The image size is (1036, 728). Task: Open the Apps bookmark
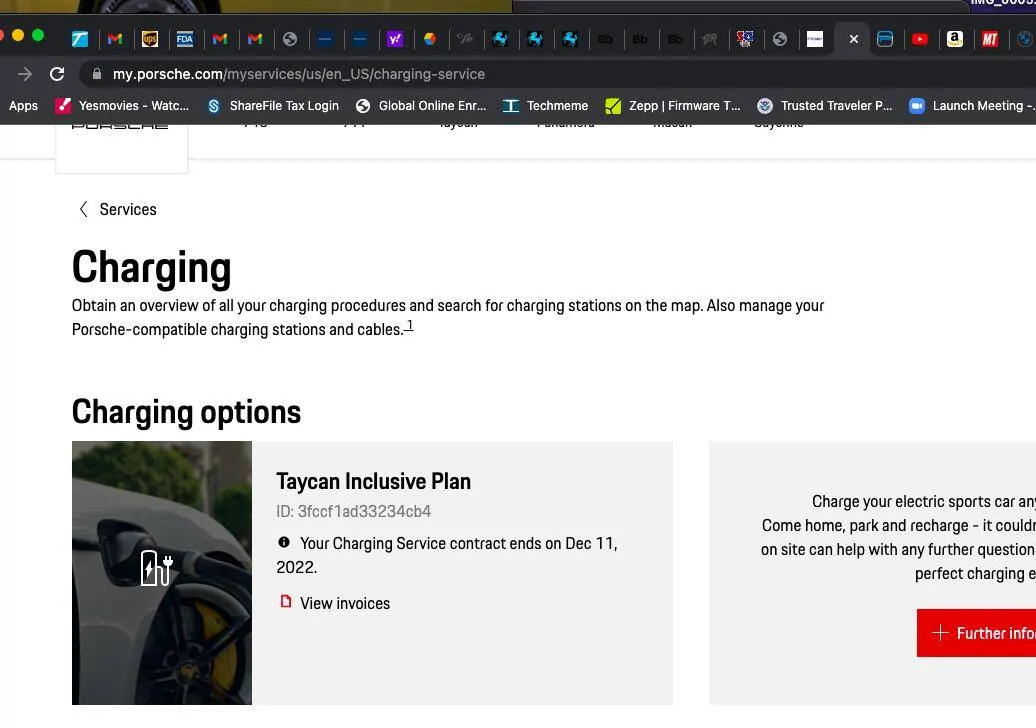(x=23, y=106)
